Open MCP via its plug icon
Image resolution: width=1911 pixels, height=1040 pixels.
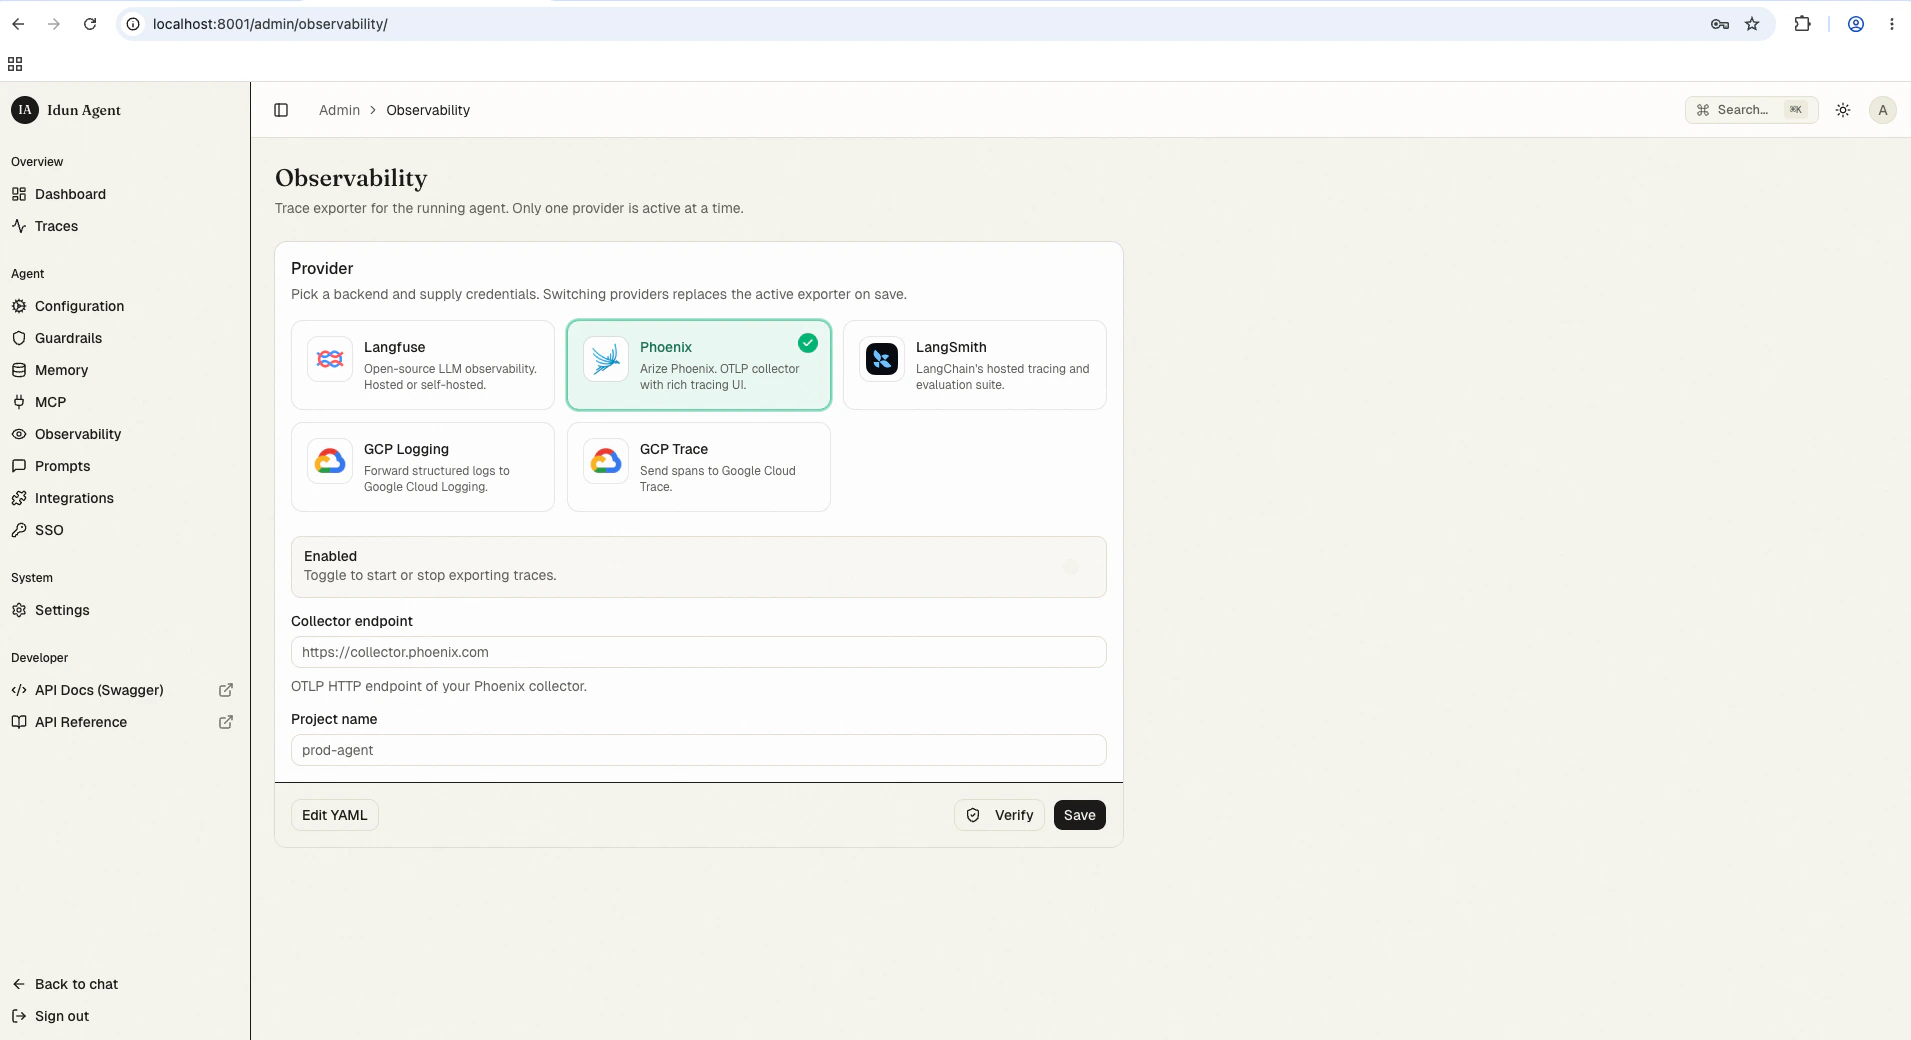[x=19, y=402]
